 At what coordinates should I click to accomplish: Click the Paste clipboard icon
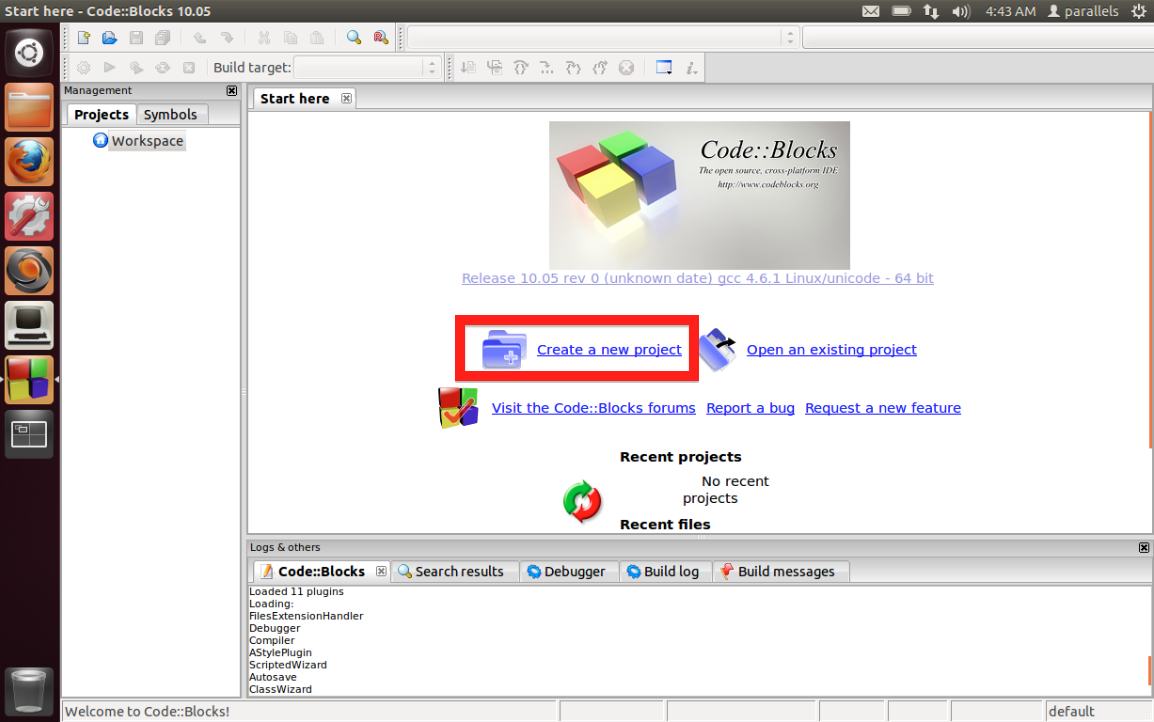(x=317, y=38)
